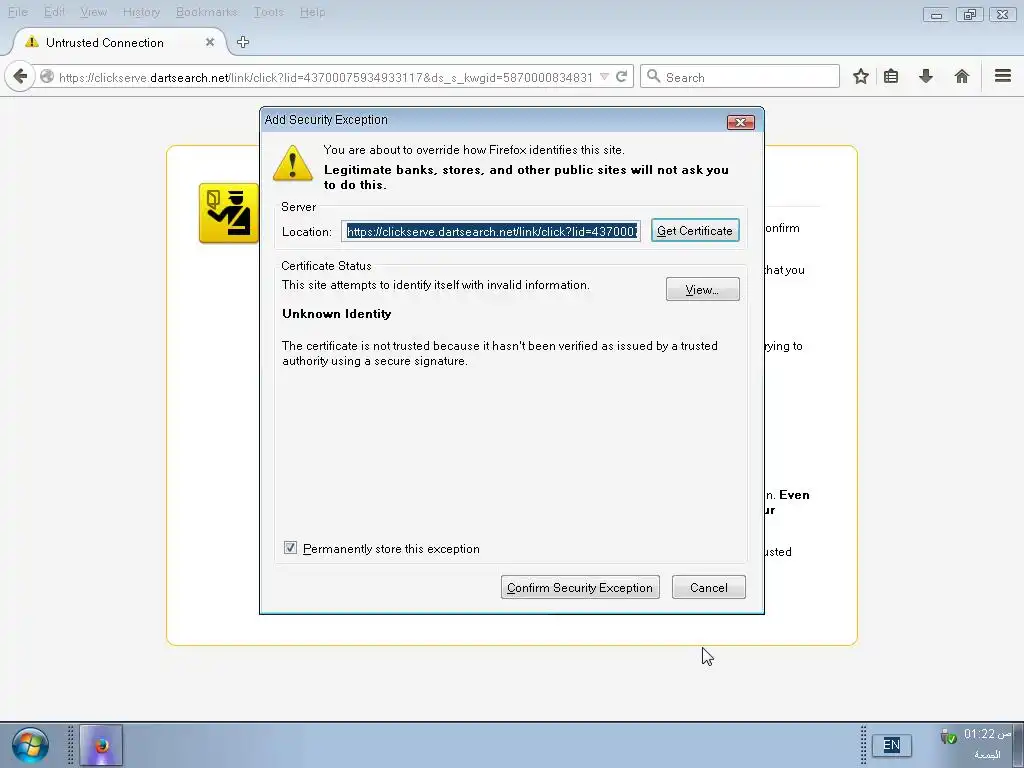Open the Downloads arrow icon
1024x768 pixels.
click(925, 76)
